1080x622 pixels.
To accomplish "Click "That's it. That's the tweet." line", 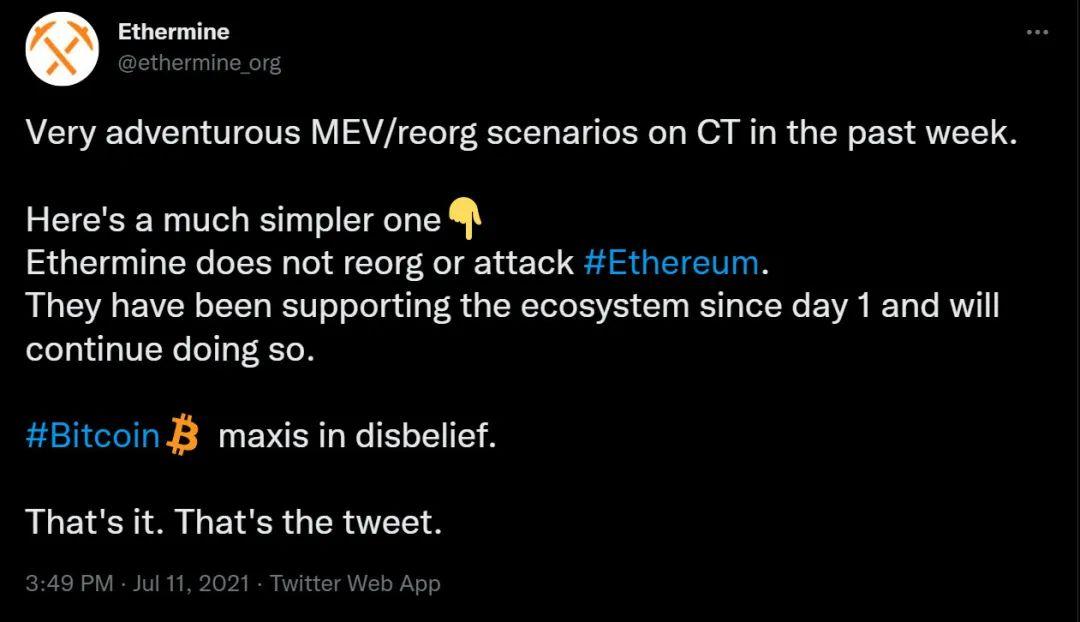I will click(x=233, y=523).
